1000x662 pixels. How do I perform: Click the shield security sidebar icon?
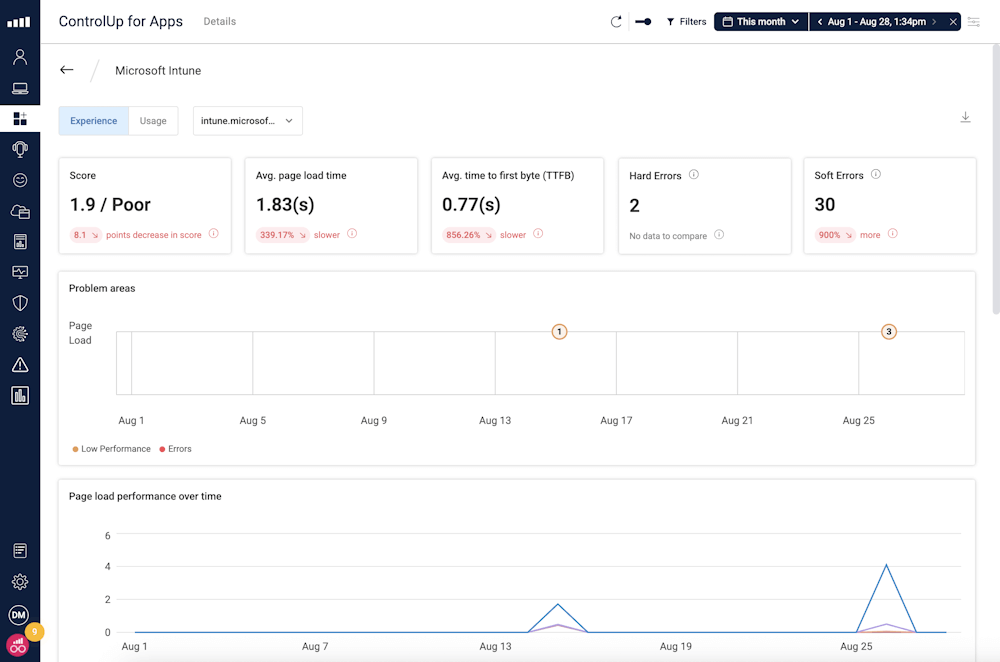[20, 303]
